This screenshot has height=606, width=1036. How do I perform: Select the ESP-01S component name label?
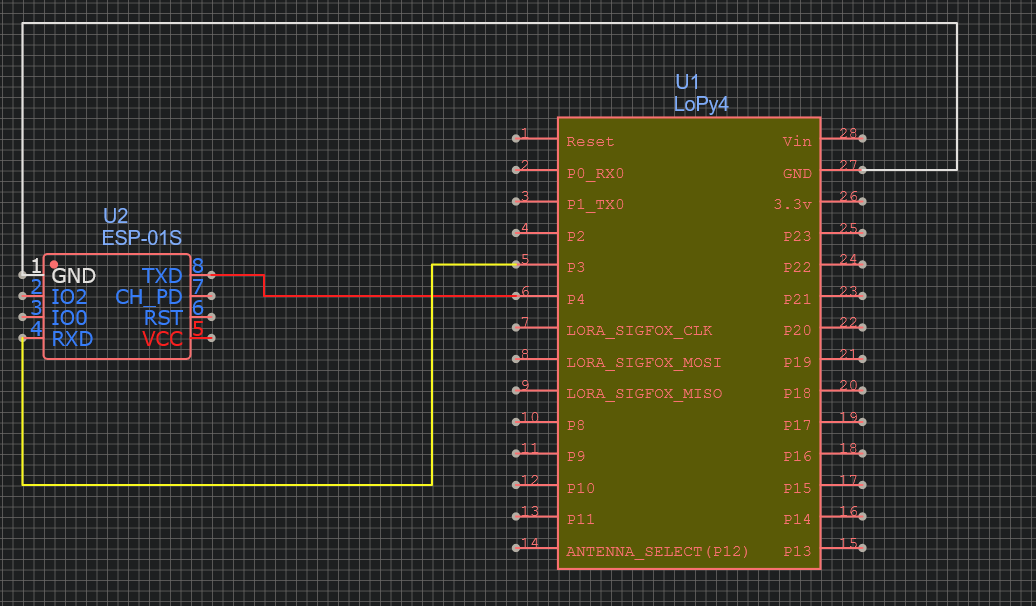[x=141, y=238]
